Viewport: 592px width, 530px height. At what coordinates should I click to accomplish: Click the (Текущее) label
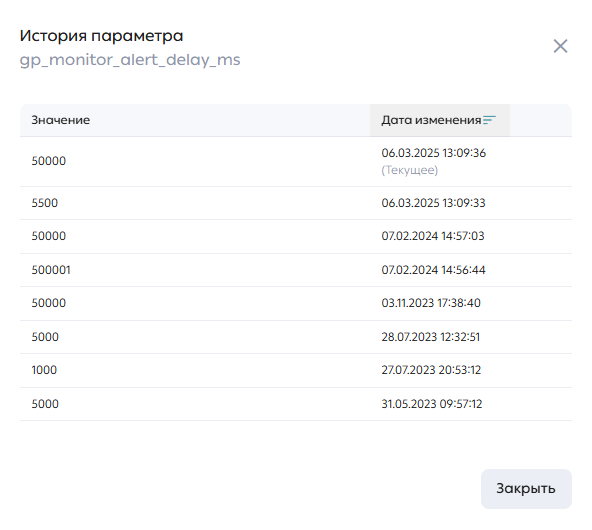(x=410, y=170)
